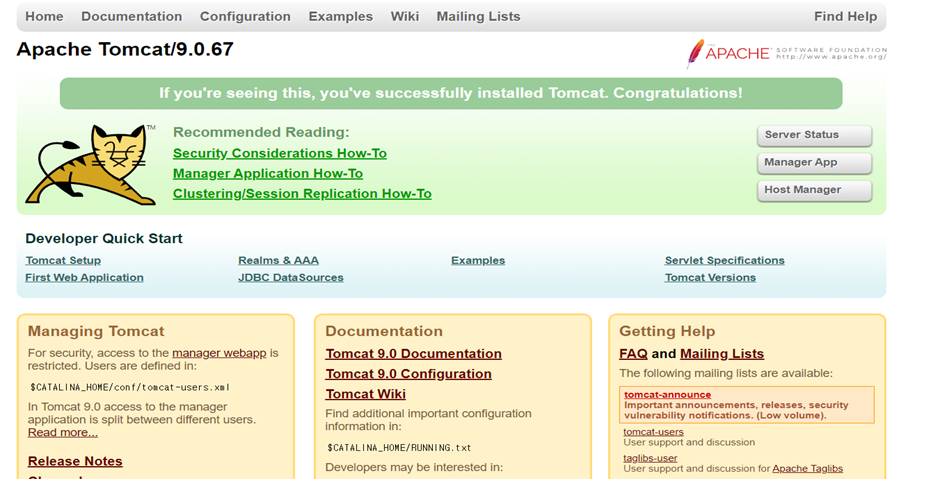This screenshot has height=479, width=940.
Task: Click the Server Status button
Action: tap(814, 135)
